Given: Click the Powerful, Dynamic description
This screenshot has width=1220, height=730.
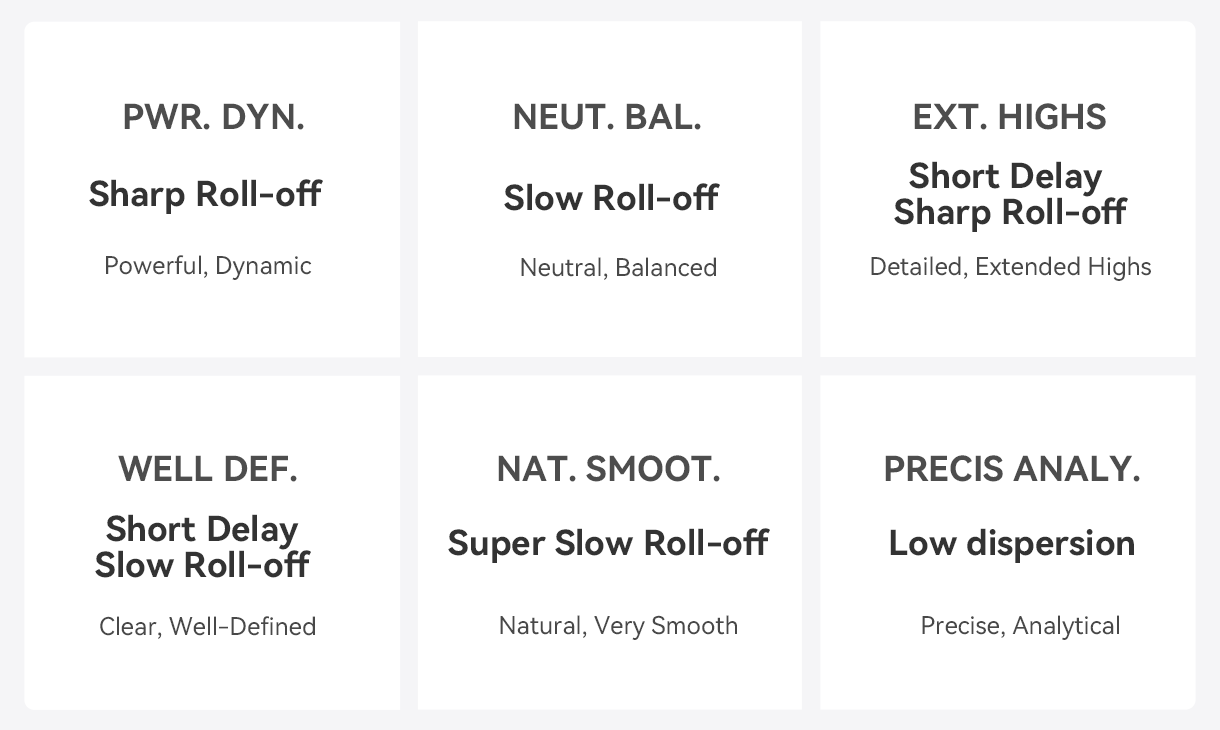Looking at the screenshot, I should click(x=208, y=266).
